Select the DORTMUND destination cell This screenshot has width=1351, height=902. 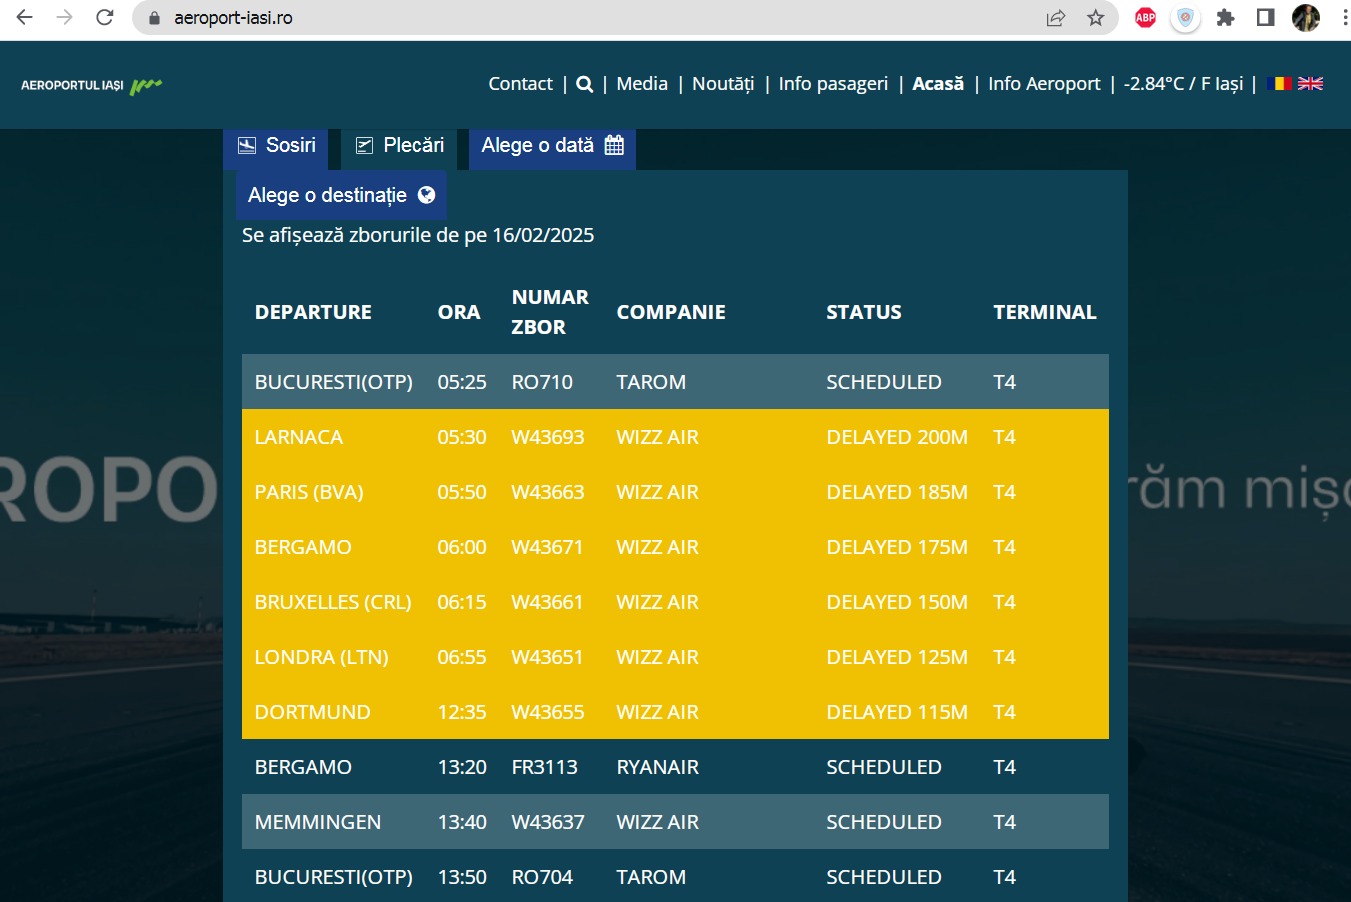(313, 712)
